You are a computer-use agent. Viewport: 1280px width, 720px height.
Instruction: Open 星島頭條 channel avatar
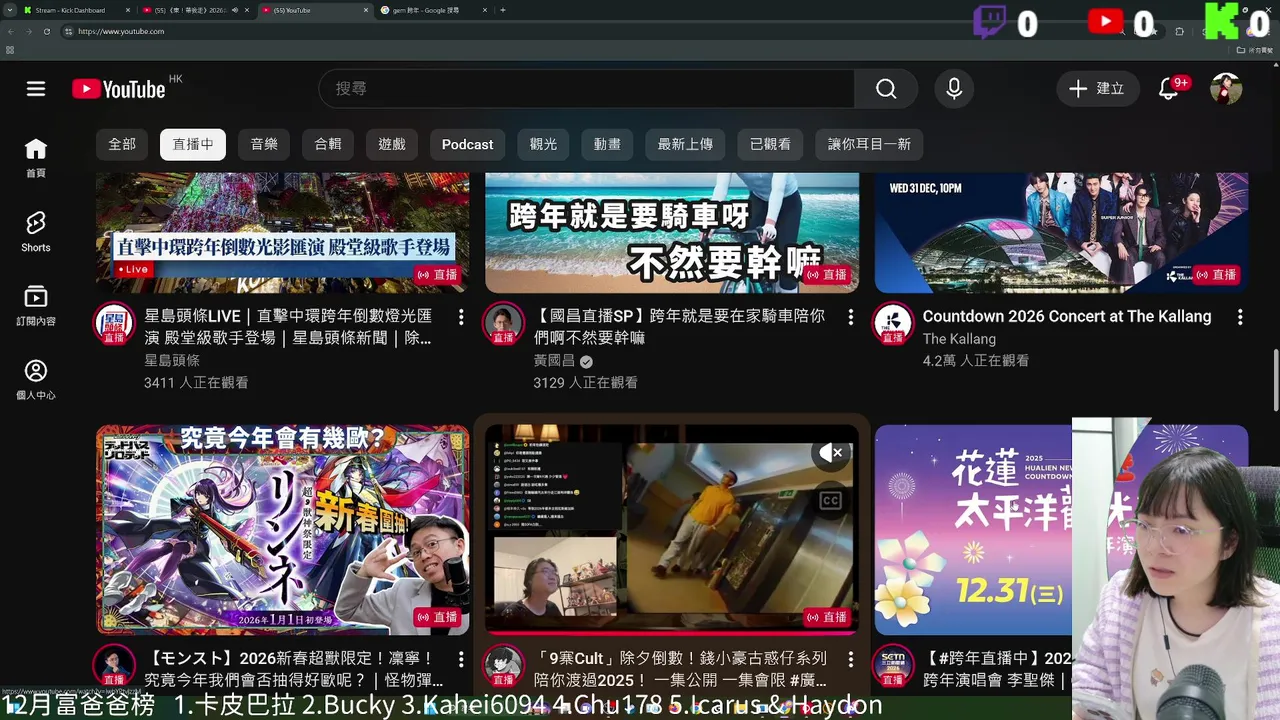coord(114,323)
